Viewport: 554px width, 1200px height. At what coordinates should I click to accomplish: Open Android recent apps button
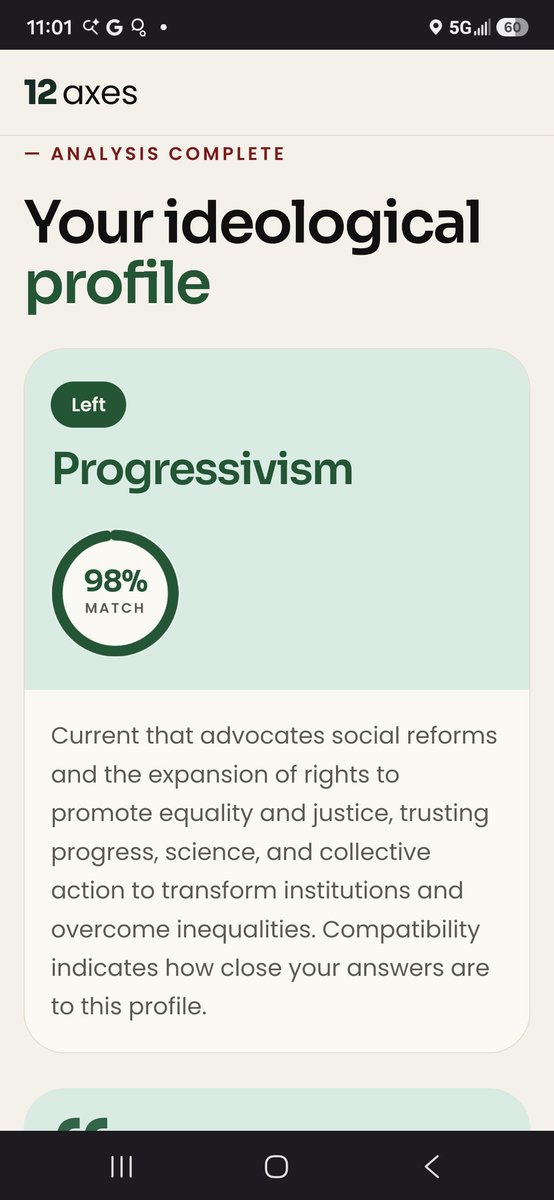click(122, 1166)
